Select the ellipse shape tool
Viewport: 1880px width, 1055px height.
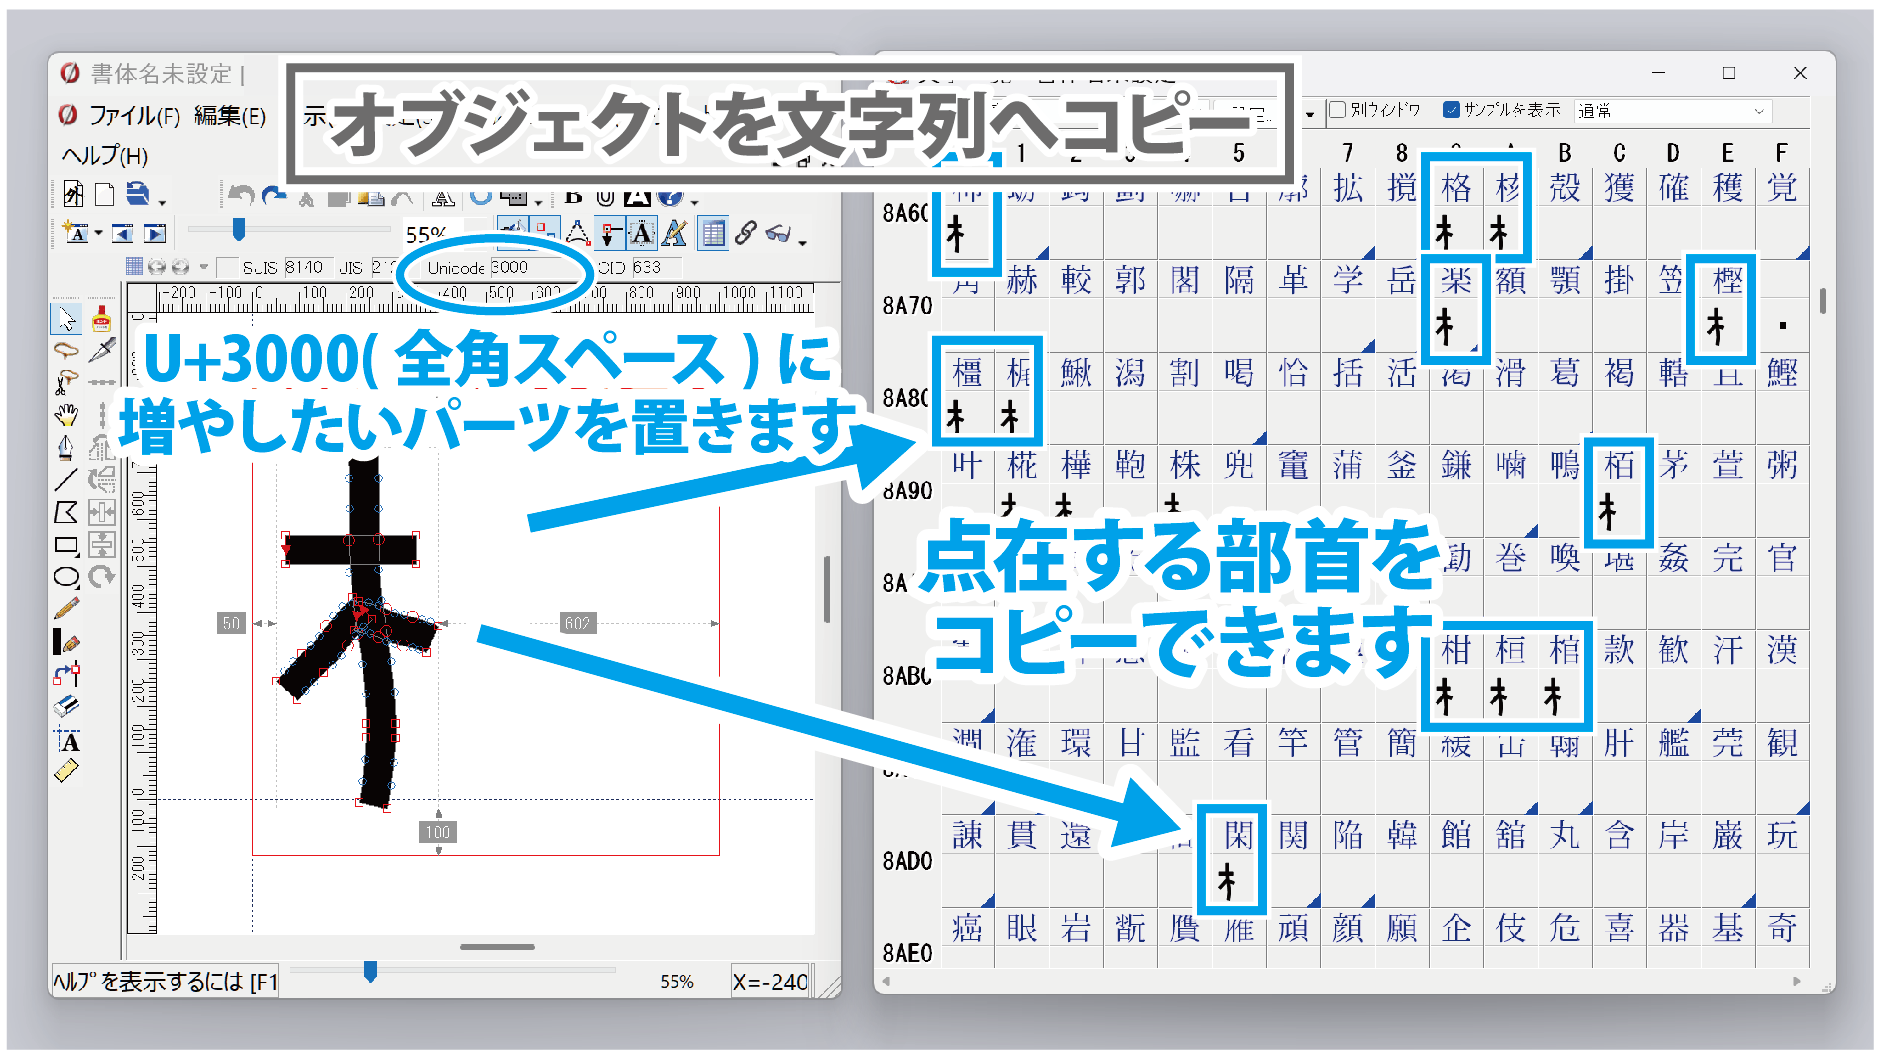point(66,577)
